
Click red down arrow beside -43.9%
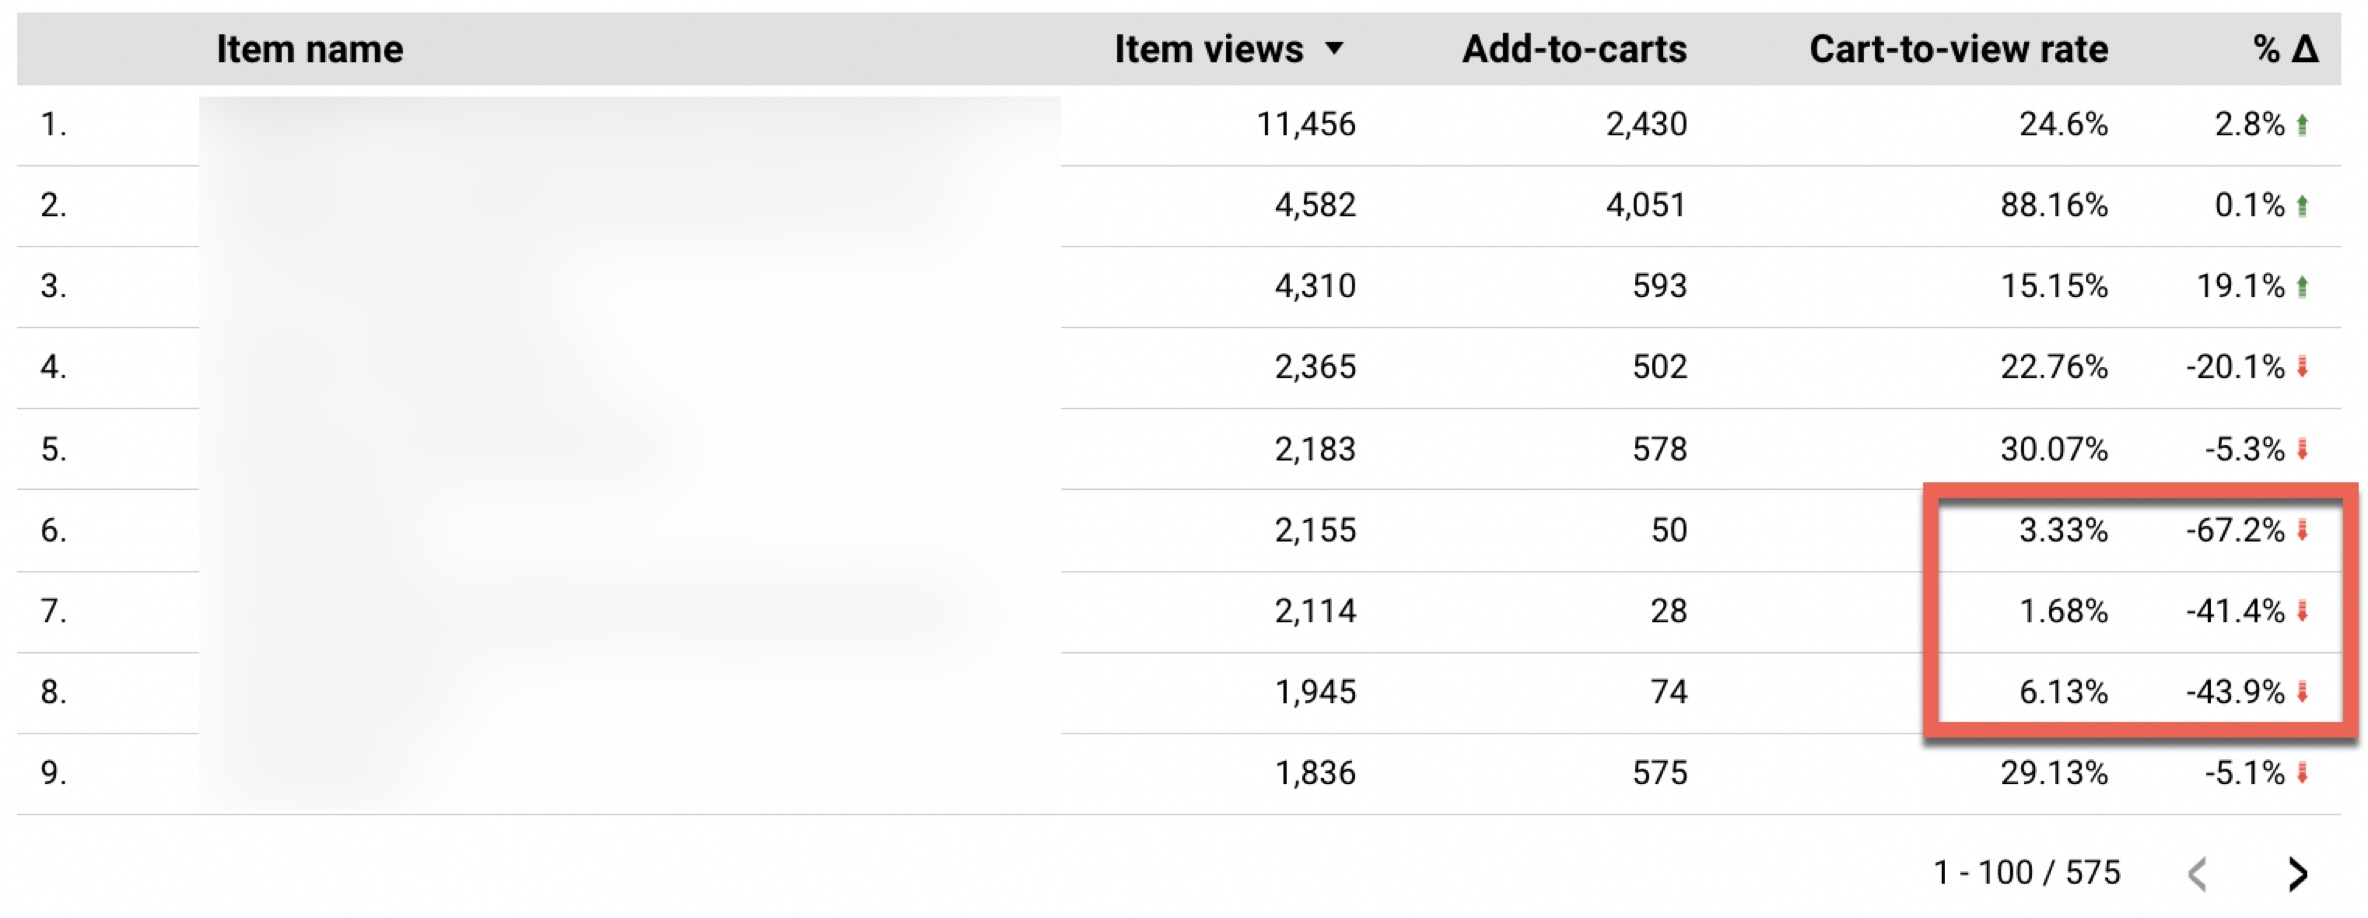2302,692
